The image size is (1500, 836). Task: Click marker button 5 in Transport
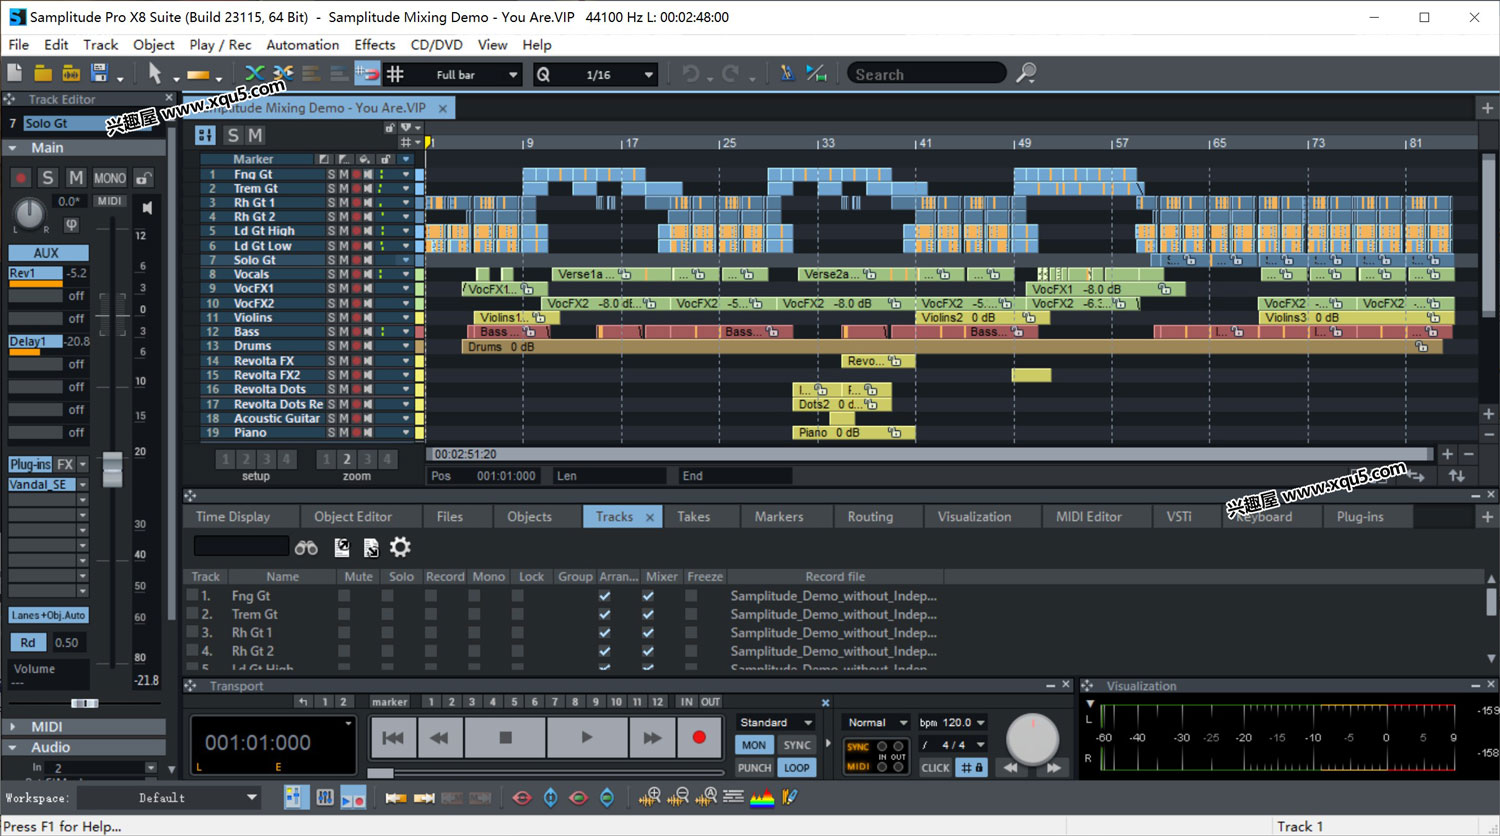click(514, 702)
